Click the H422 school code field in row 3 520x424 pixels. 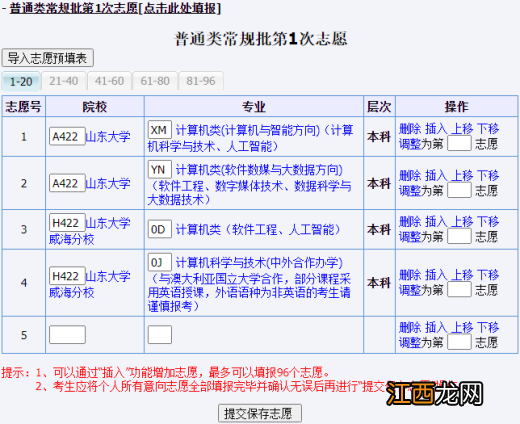click(x=67, y=223)
